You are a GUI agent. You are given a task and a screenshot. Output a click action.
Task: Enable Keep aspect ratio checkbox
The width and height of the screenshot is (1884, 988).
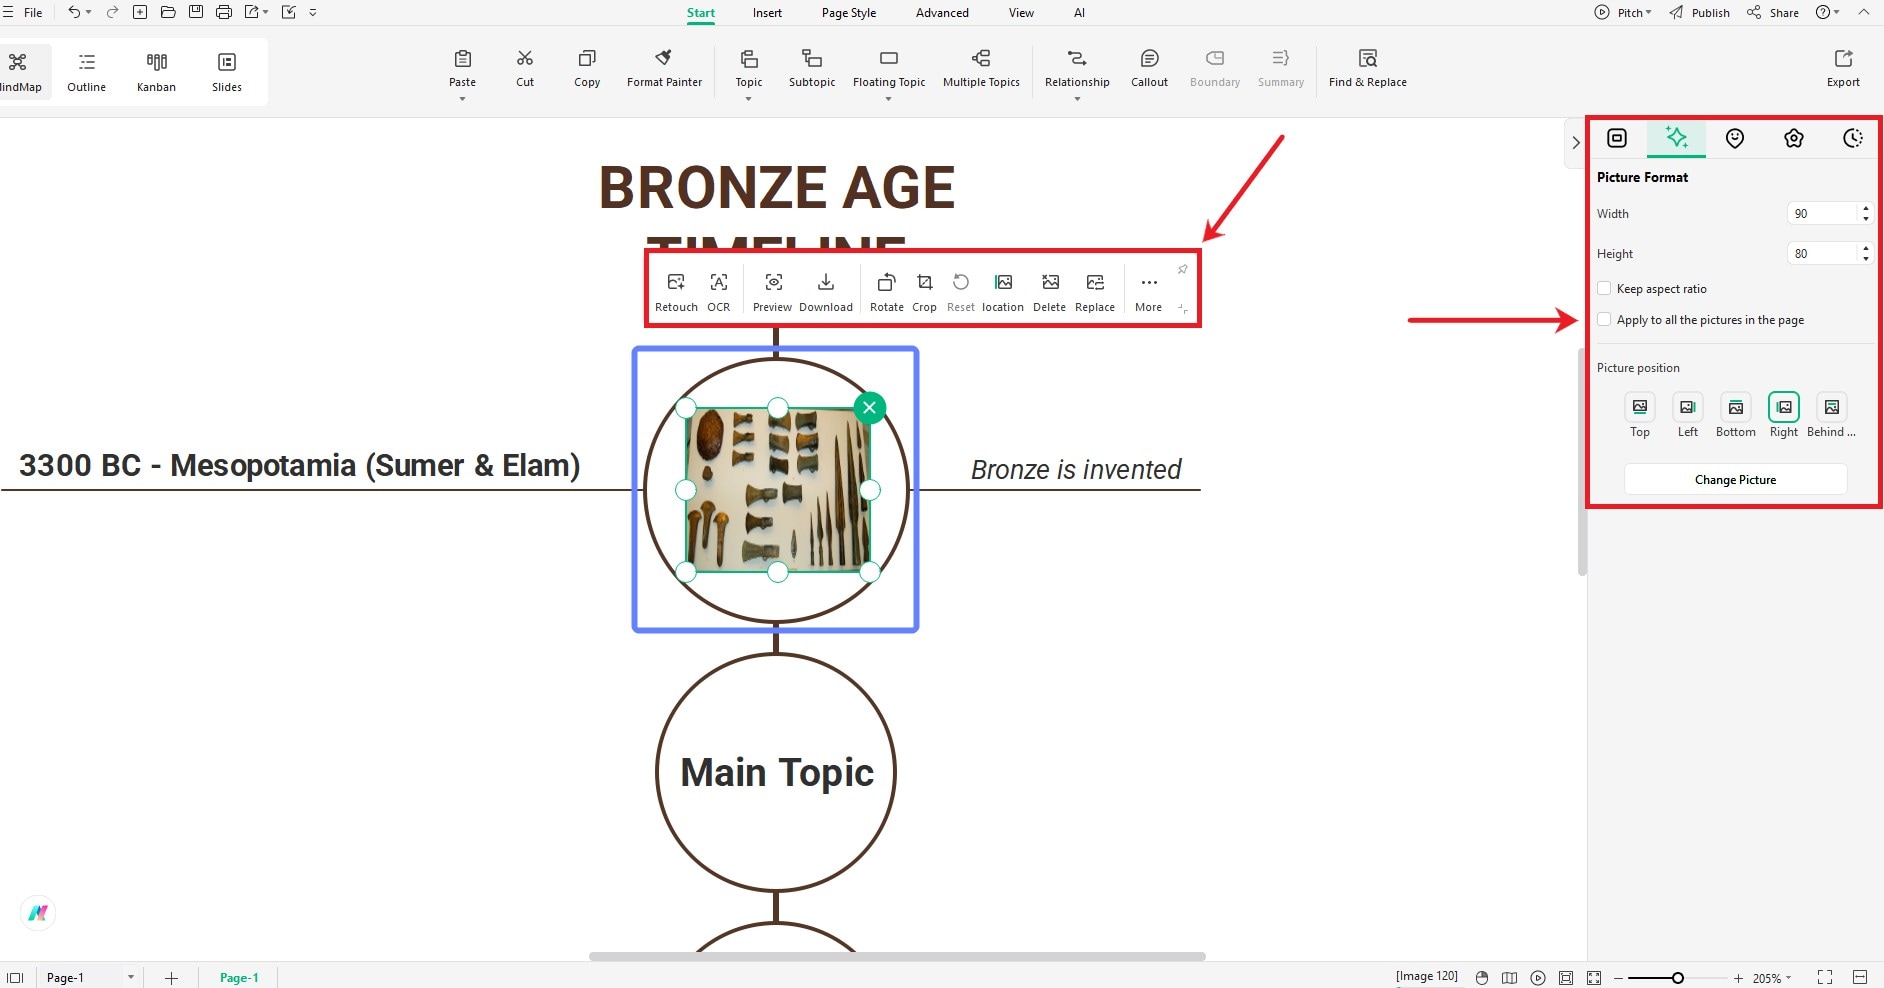tap(1604, 288)
